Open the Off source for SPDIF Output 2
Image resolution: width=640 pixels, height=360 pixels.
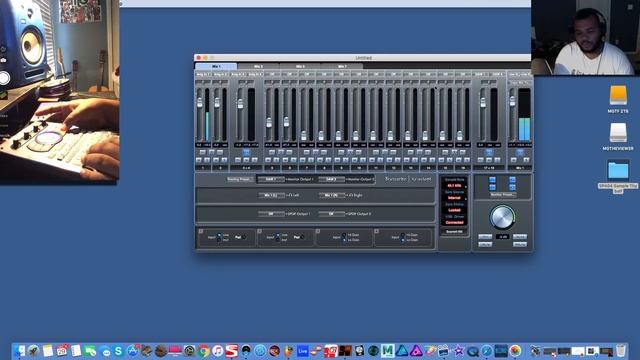[331, 214]
